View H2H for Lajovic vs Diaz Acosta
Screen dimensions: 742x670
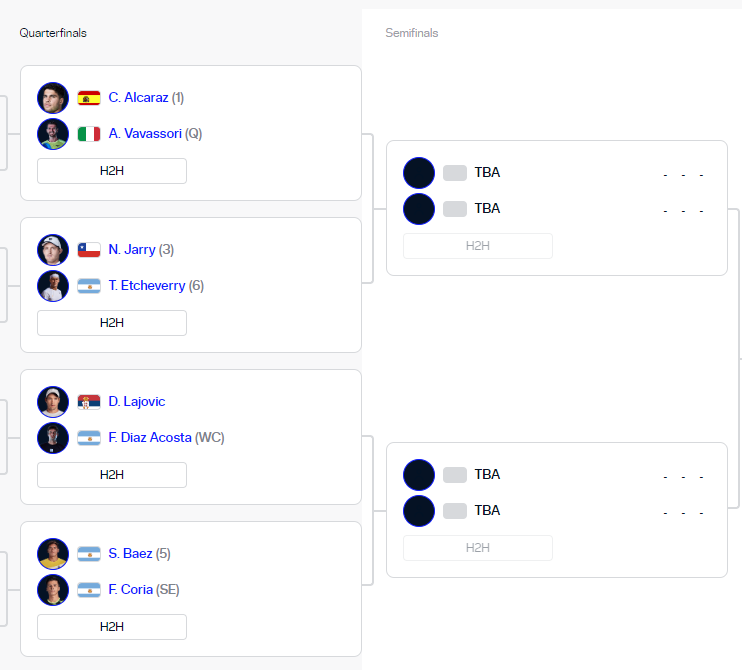pos(112,475)
